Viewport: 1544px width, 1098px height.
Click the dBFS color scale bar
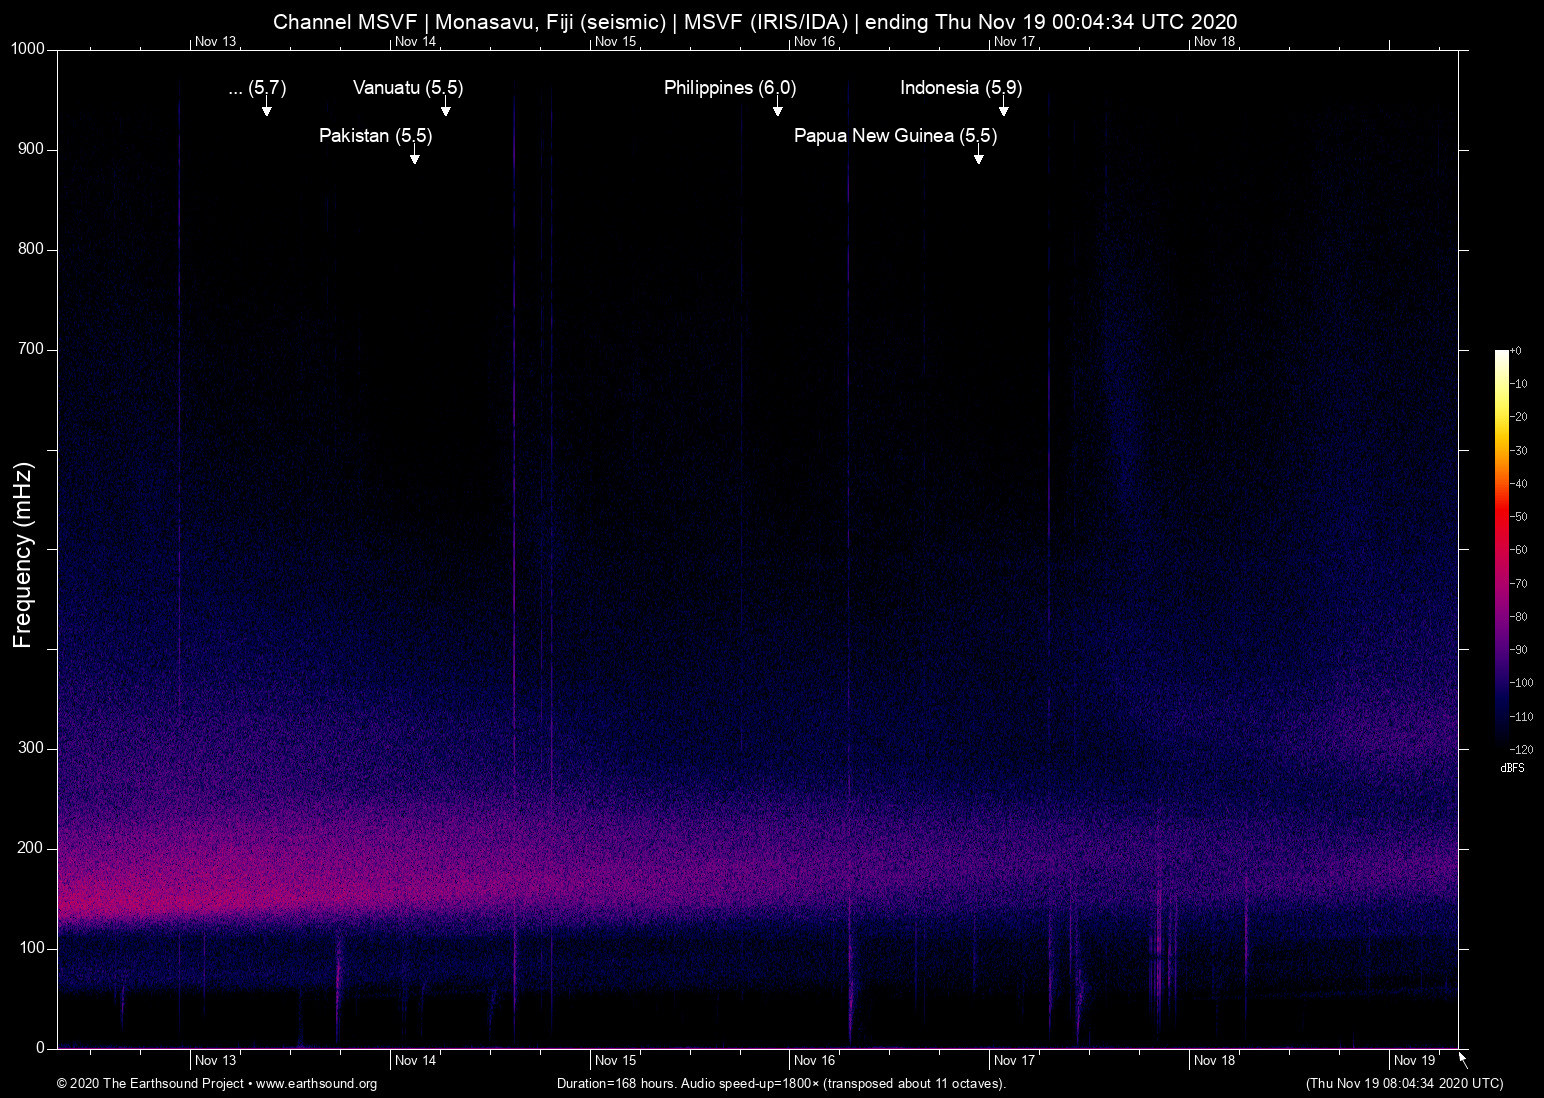tap(1501, 549)
